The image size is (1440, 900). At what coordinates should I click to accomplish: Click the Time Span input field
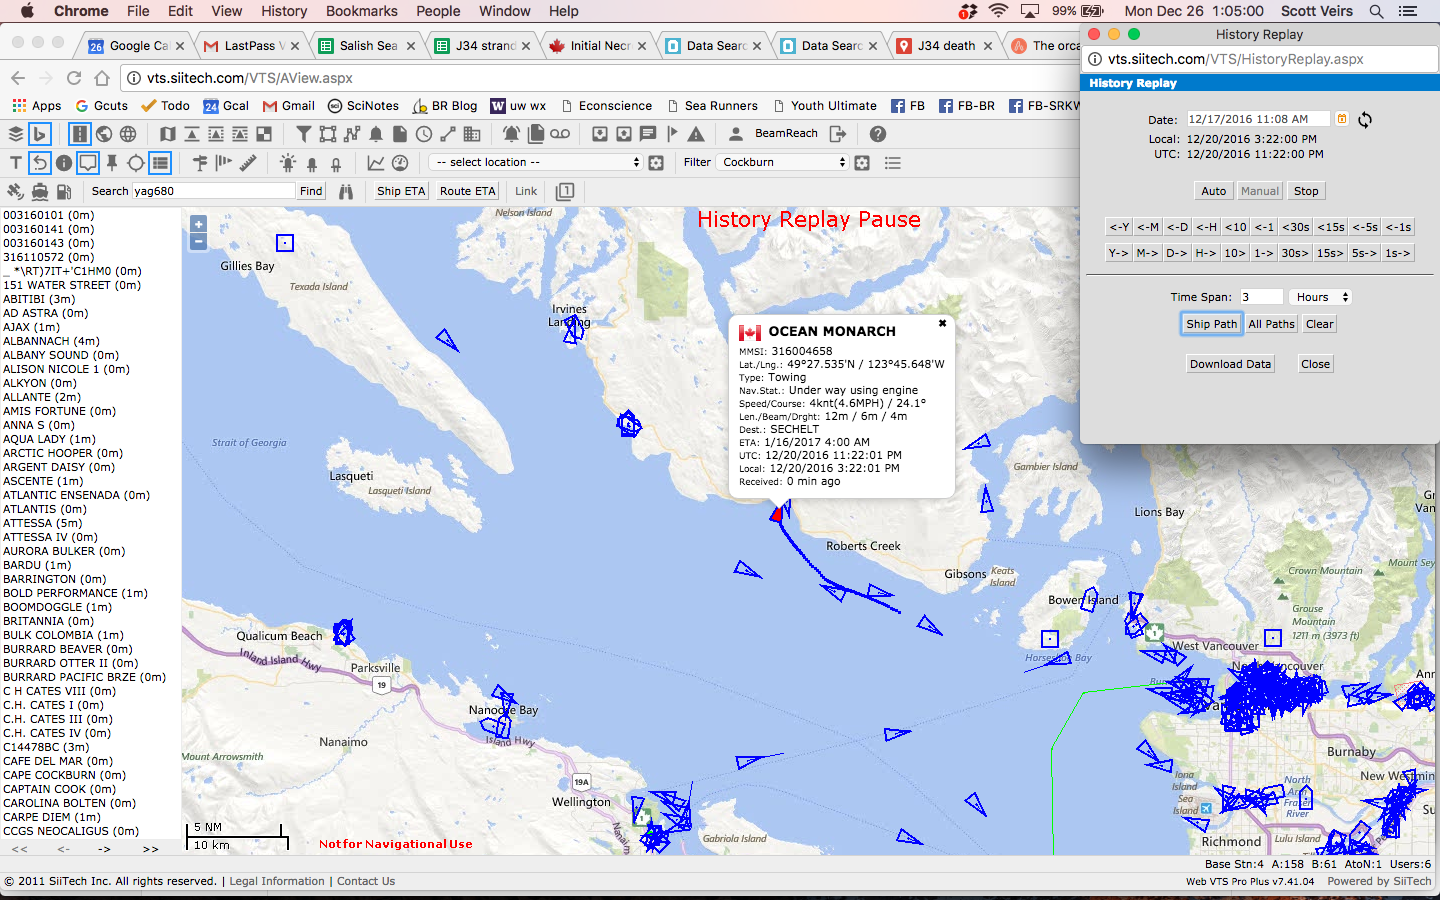click(1261, 297)
